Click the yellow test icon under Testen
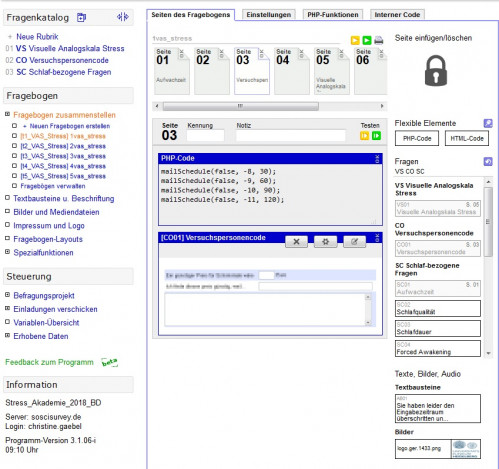499x469 pixels. point(364,136)
